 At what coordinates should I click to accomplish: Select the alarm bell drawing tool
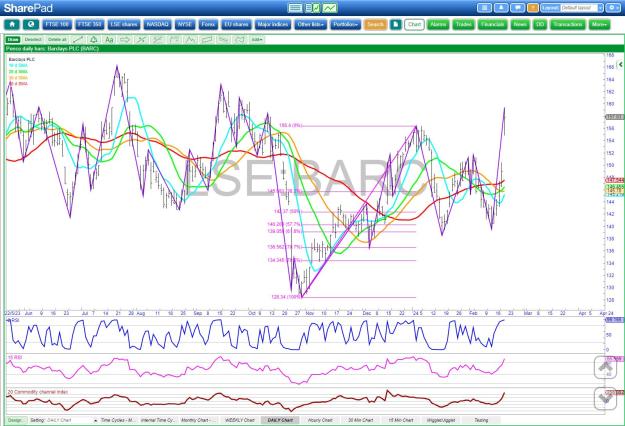(x=94, y=39)
